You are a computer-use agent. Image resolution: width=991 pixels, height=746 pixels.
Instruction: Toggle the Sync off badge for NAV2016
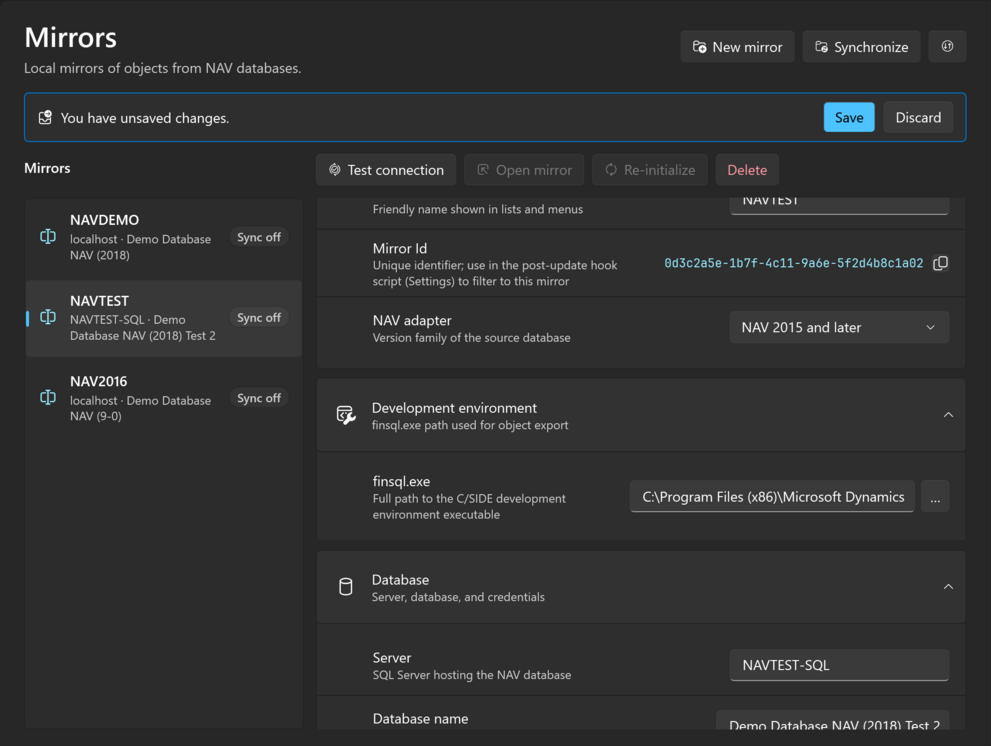tap(258, 398)
